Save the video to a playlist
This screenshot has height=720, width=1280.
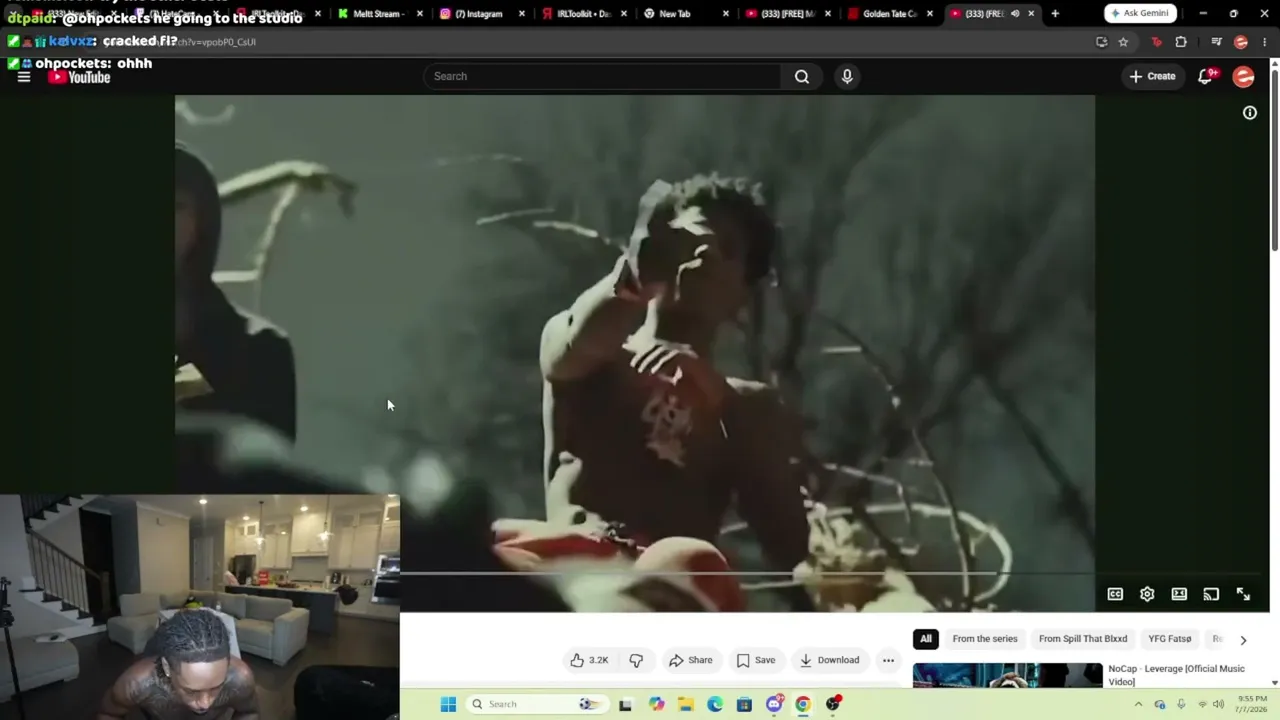pos(756,660)
